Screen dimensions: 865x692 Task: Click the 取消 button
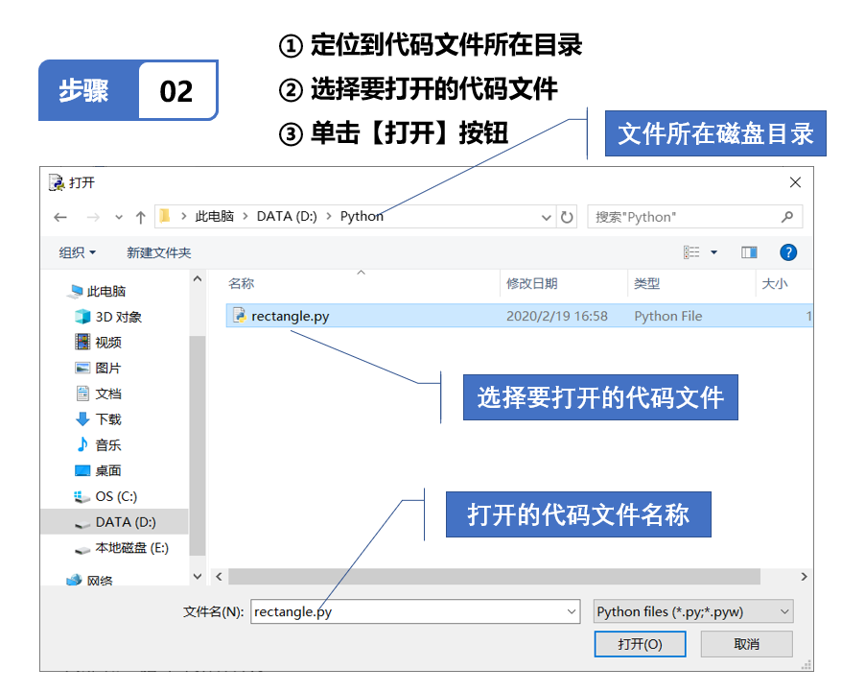tap(746, 644)
